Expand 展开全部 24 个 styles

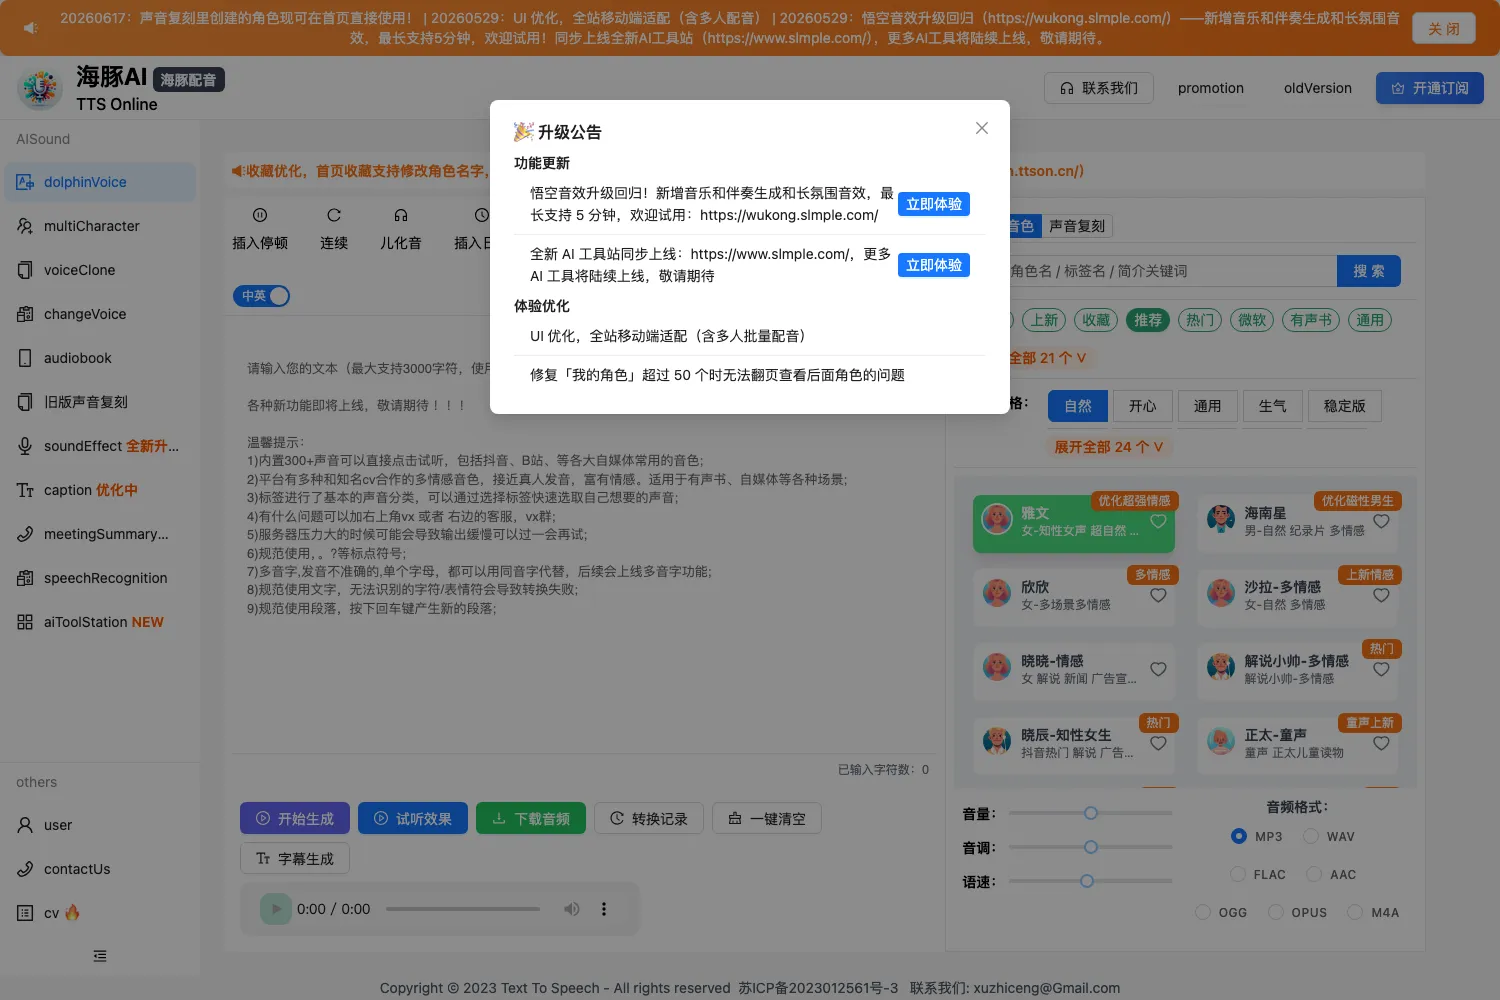1109,447
